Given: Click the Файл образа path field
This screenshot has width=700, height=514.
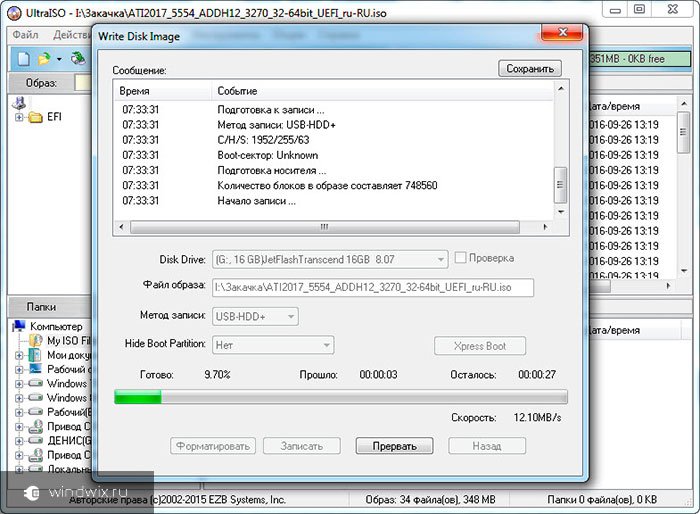Looking at the screenshot, I should coord(373,288).
